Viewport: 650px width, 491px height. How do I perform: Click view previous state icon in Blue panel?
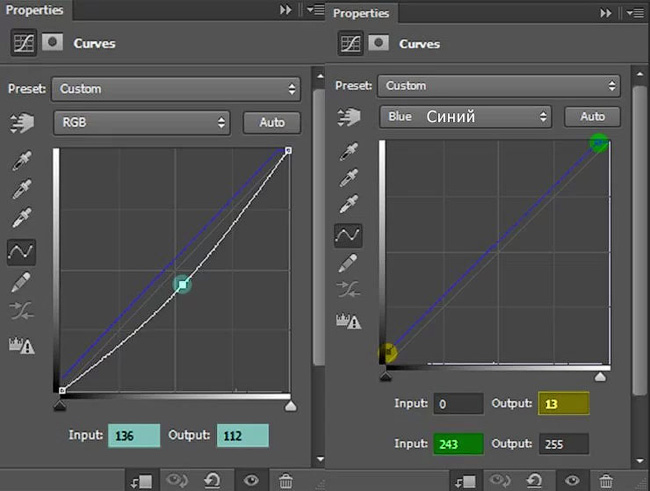(x=500, y=481)
